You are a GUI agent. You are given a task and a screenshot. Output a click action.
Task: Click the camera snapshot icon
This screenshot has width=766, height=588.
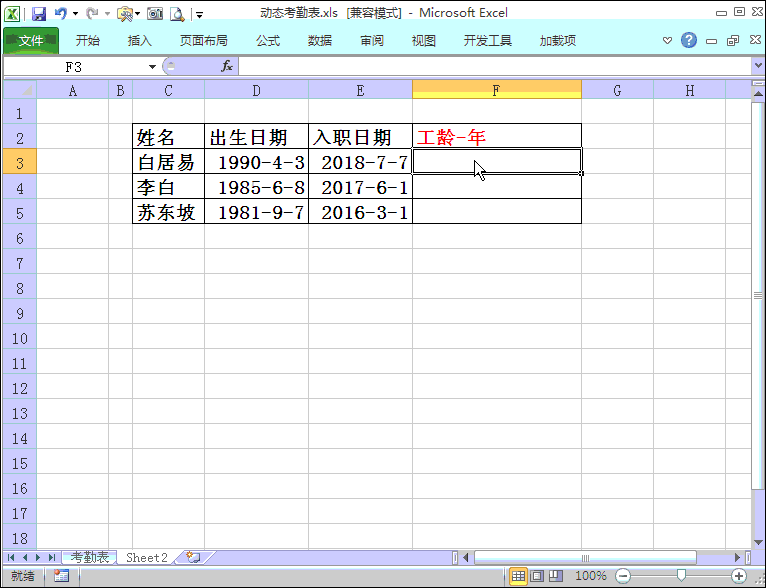[155, 14]
